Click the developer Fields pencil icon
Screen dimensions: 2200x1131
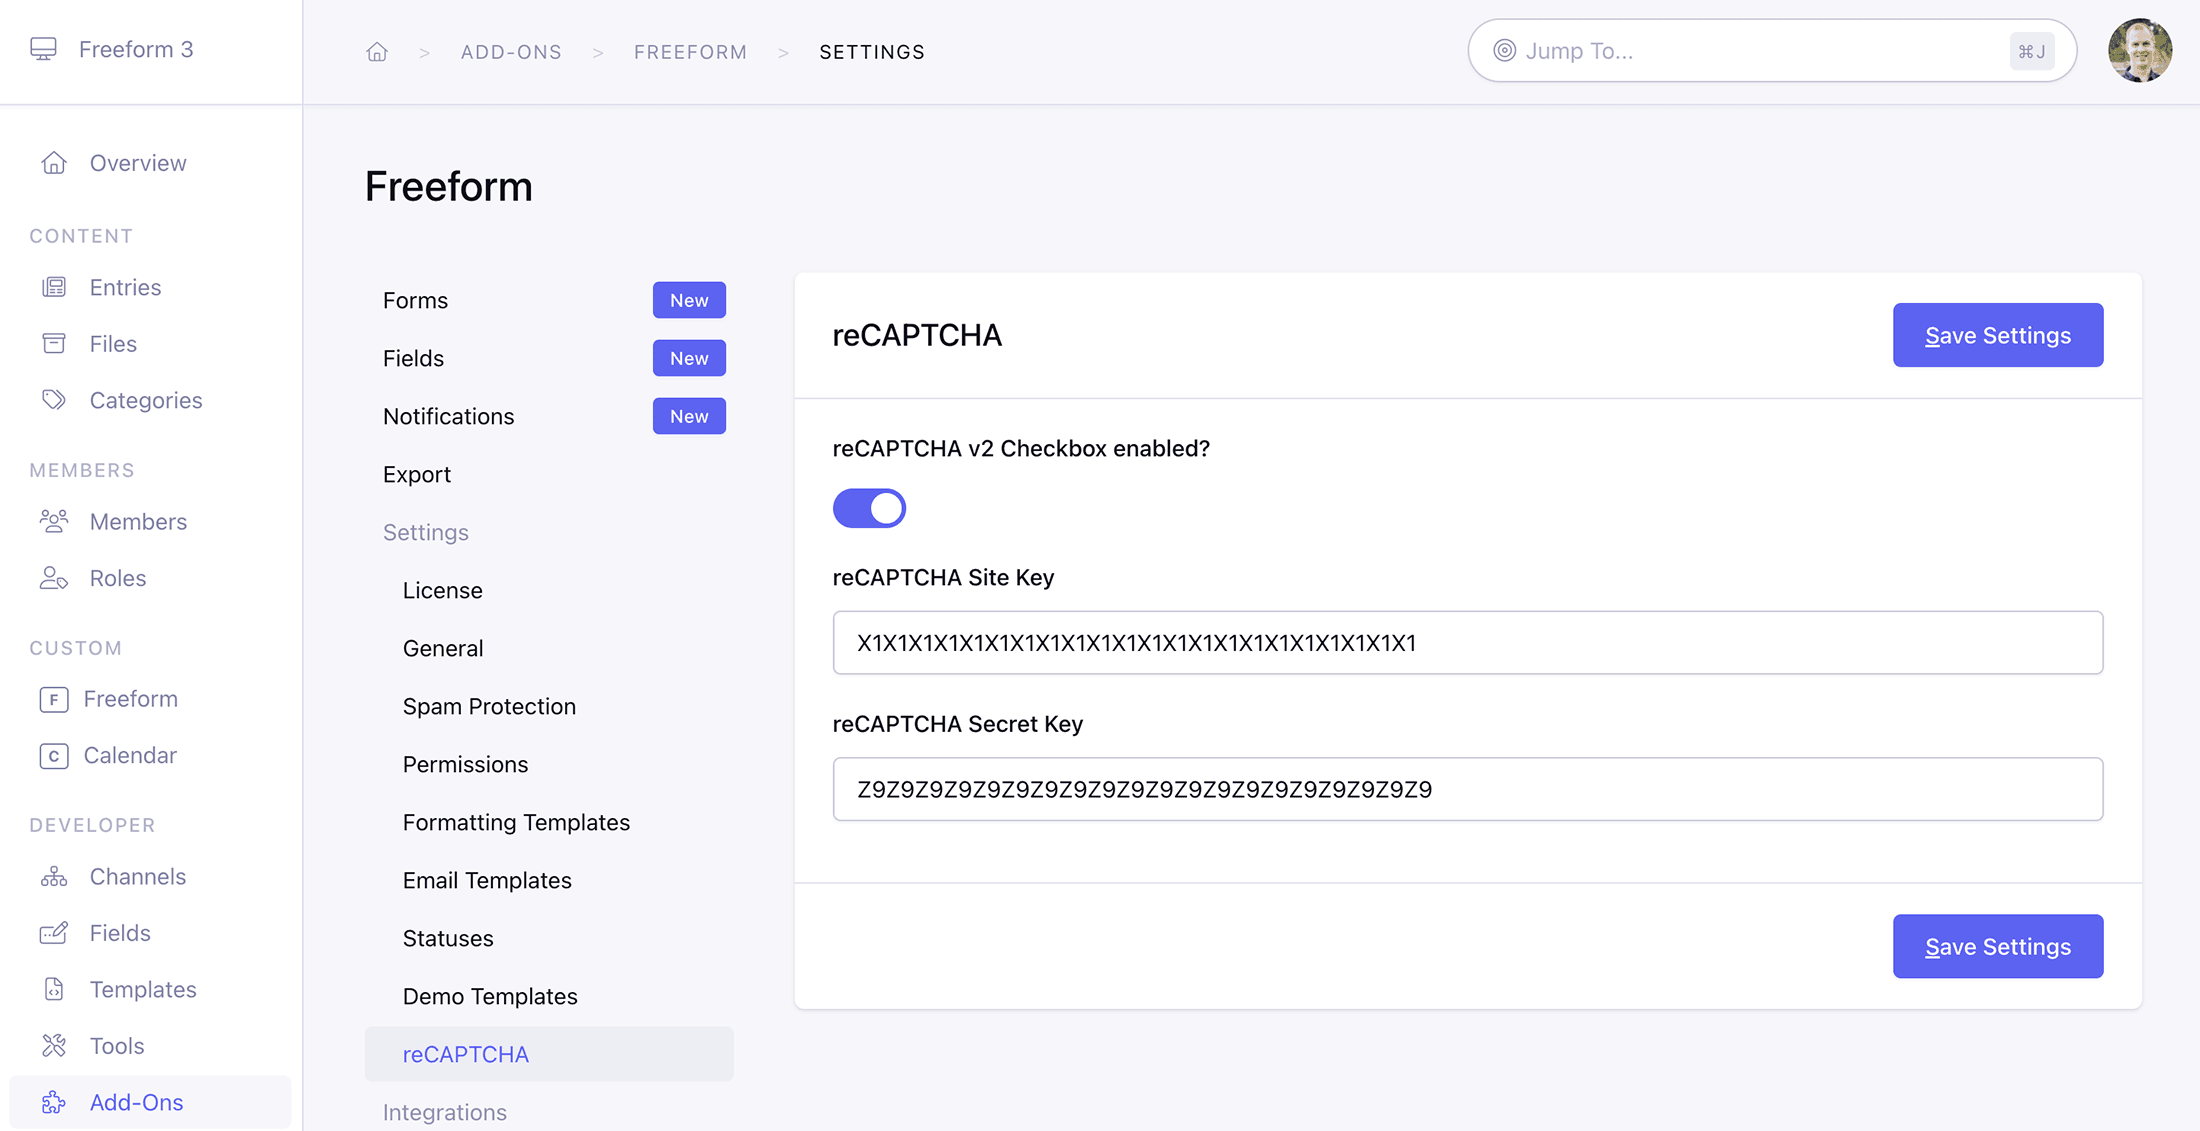pos(54,933)
